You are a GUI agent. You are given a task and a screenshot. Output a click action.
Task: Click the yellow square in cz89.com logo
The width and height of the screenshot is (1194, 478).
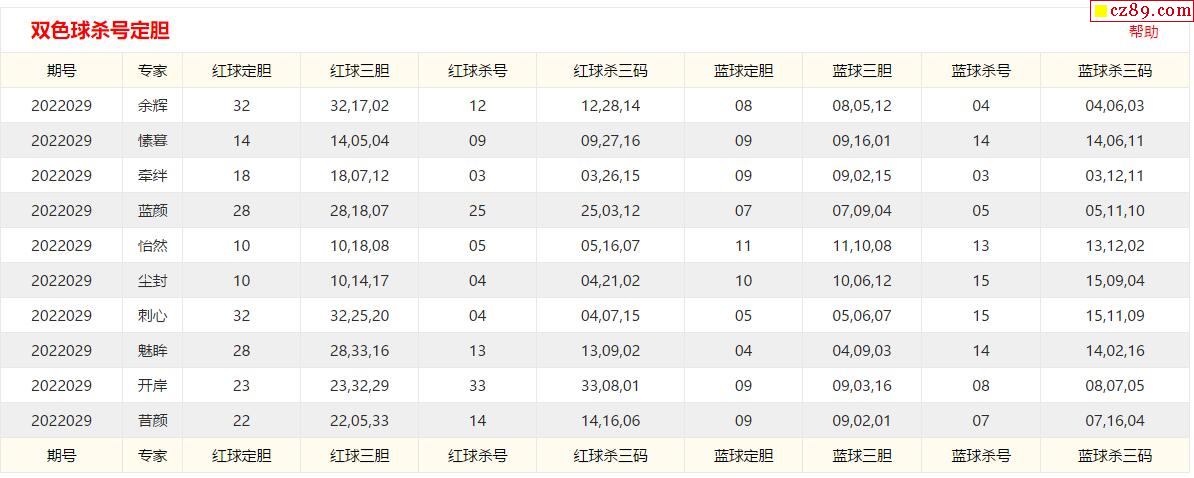point(1100,11)
